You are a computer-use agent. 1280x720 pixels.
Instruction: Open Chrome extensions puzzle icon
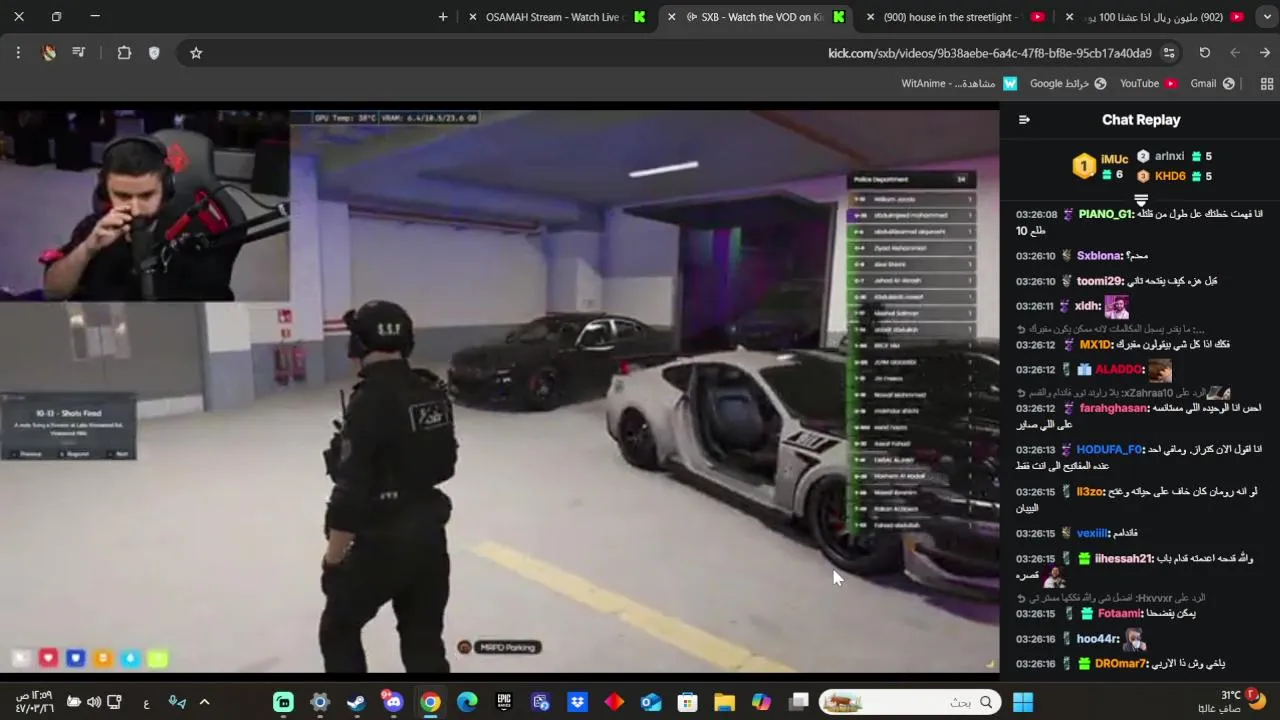click(x=124, y=53)
